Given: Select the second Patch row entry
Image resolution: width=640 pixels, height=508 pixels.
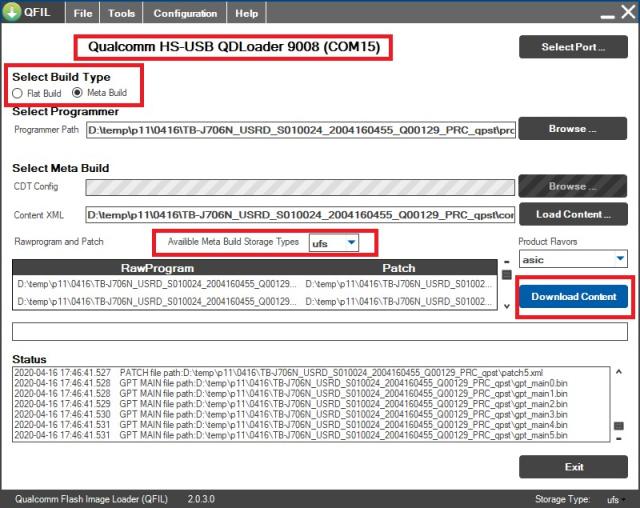Looking at the screenshot, I should click(x=399, y=302).
